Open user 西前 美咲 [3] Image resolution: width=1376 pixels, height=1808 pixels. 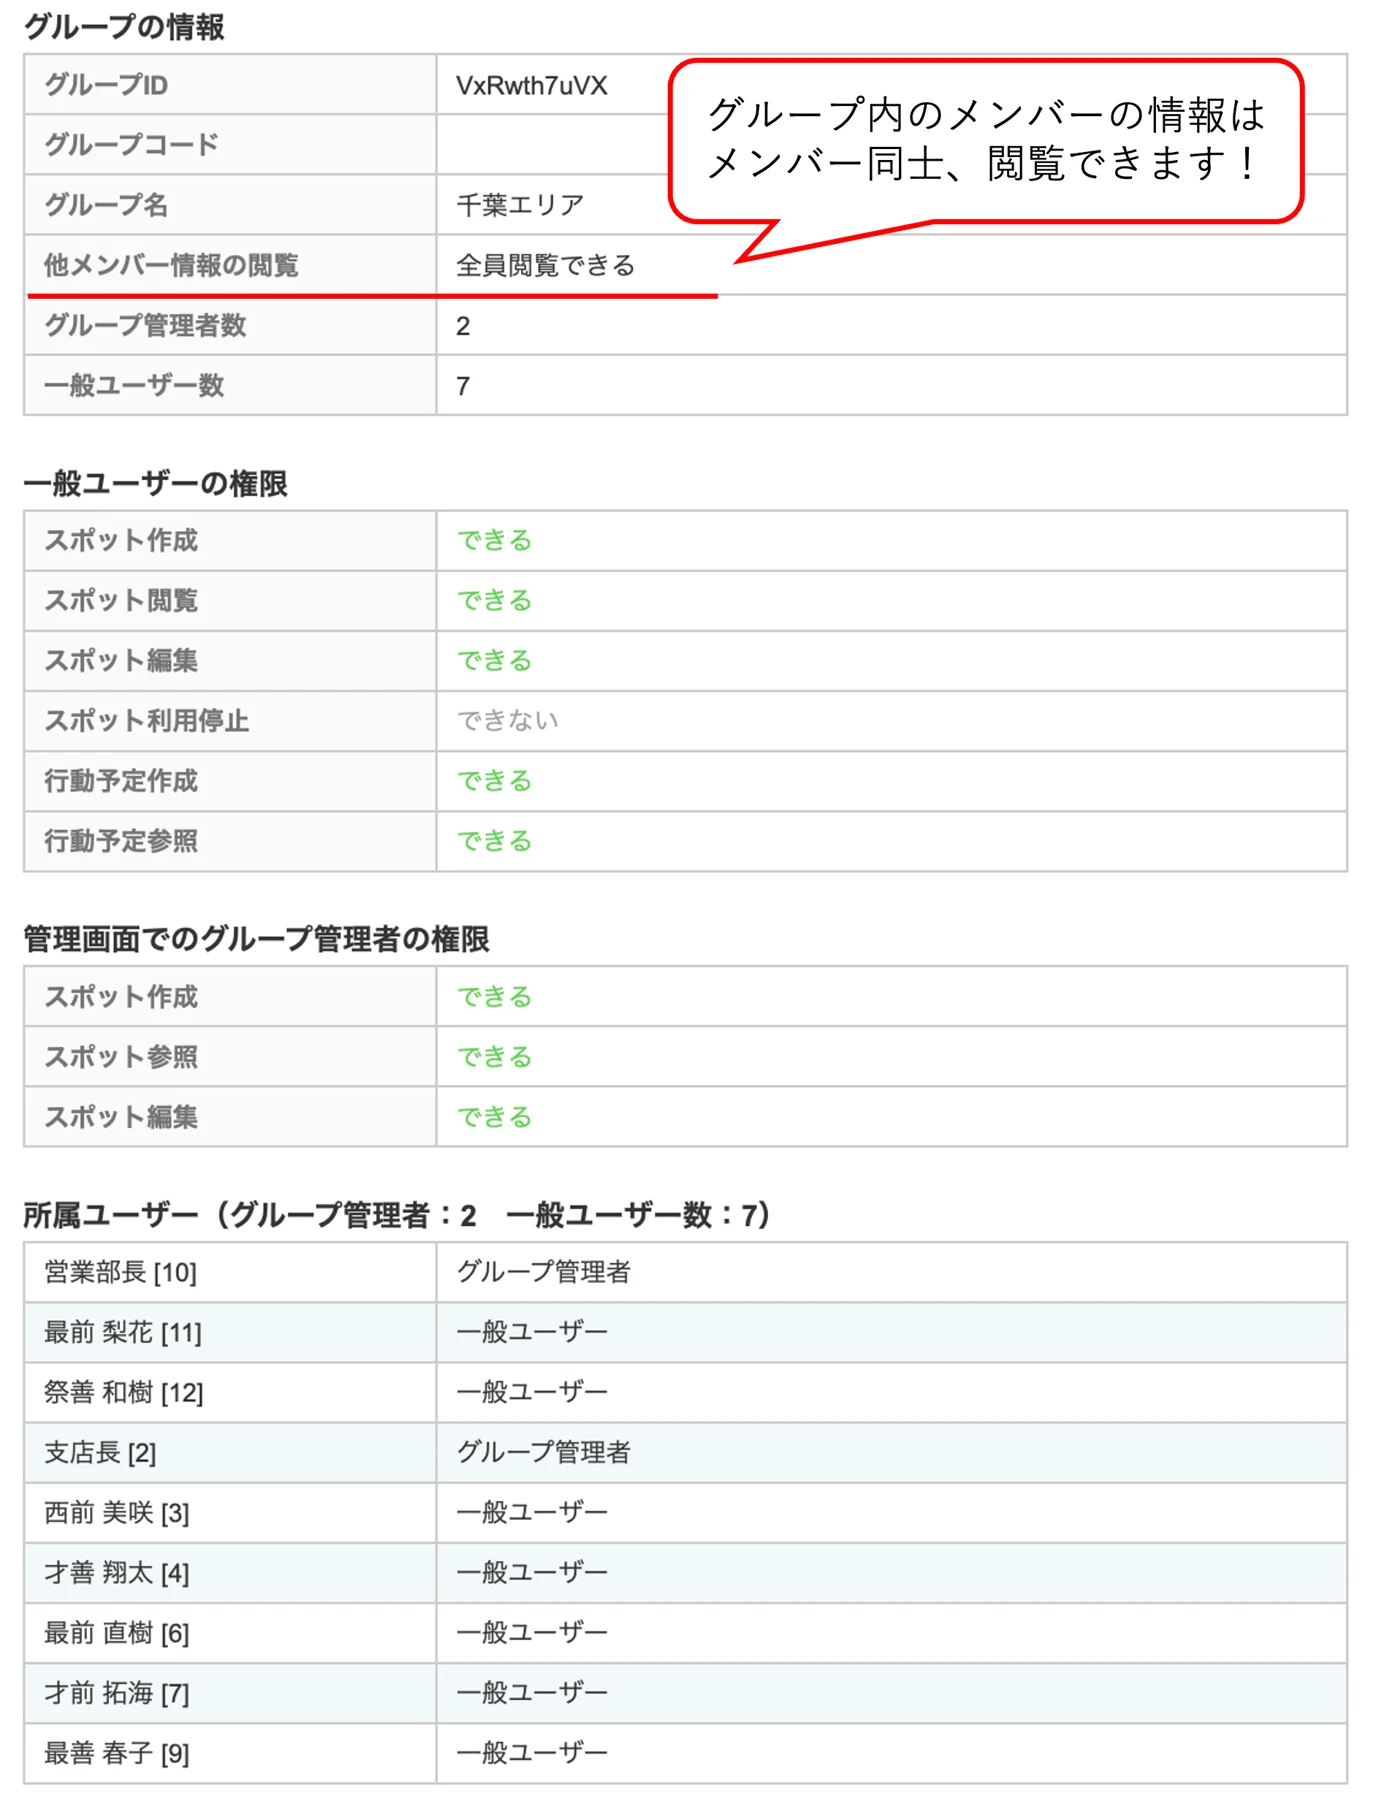(116, 1512)
